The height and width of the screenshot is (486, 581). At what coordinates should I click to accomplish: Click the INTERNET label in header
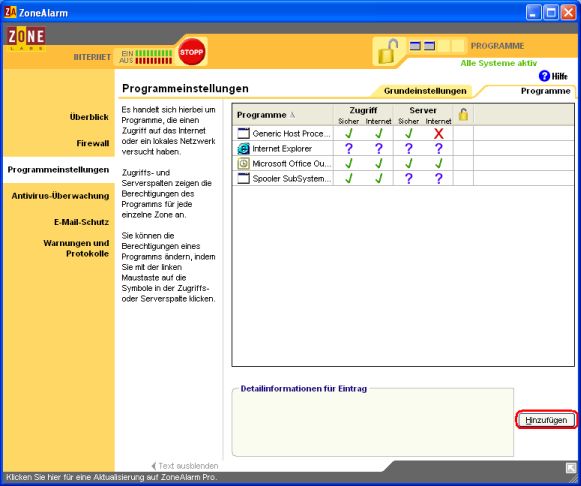point(92,57)
